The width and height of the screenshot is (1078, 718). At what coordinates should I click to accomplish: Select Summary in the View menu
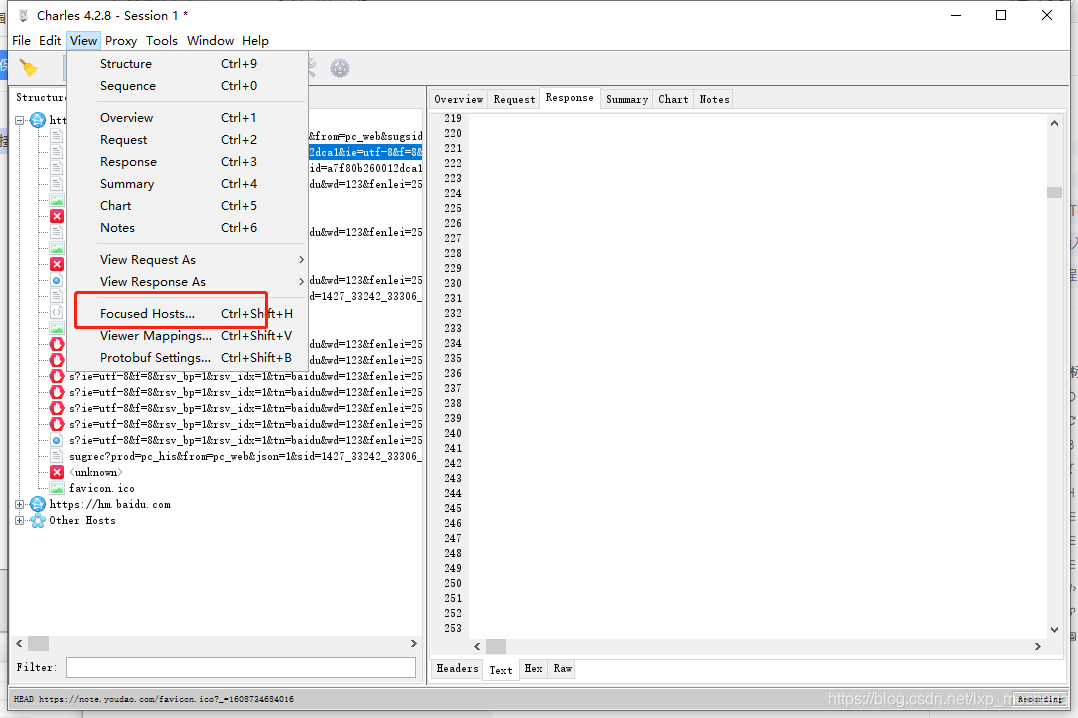[187, 184]
